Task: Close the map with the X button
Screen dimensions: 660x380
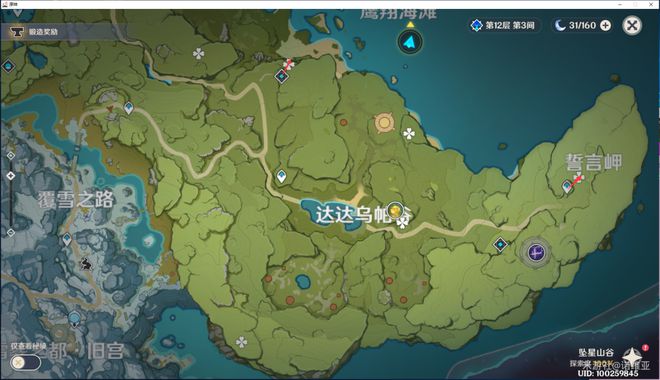Action: [632, 26]
